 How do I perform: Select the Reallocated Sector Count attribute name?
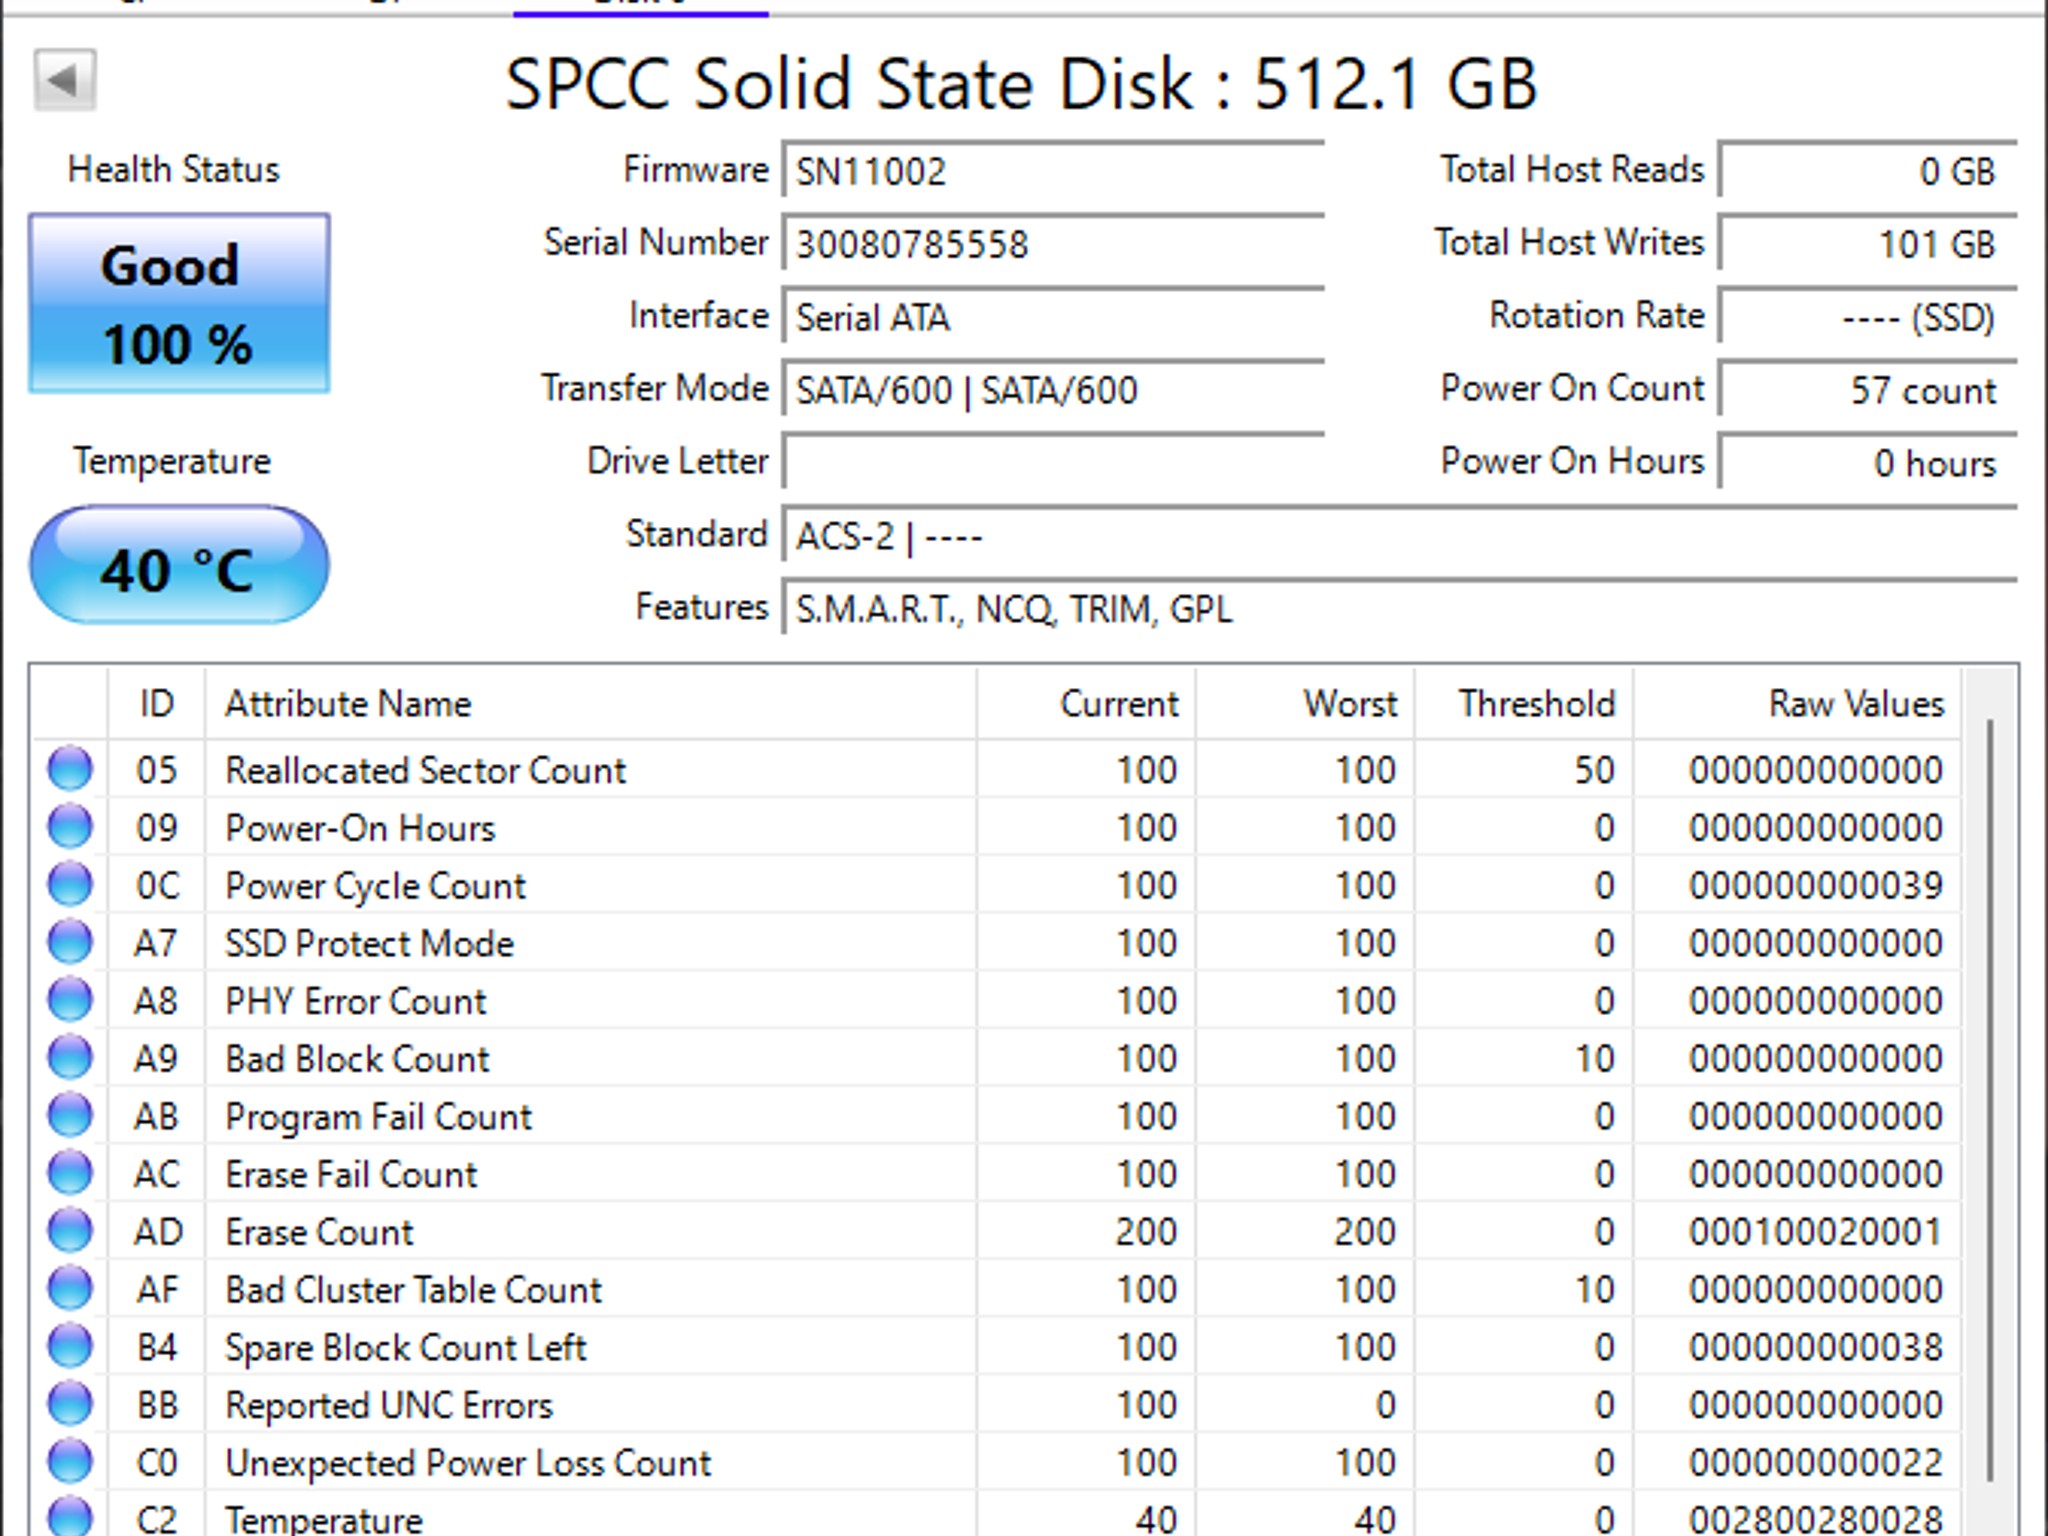pyautogui.click(x=425, y=770)
